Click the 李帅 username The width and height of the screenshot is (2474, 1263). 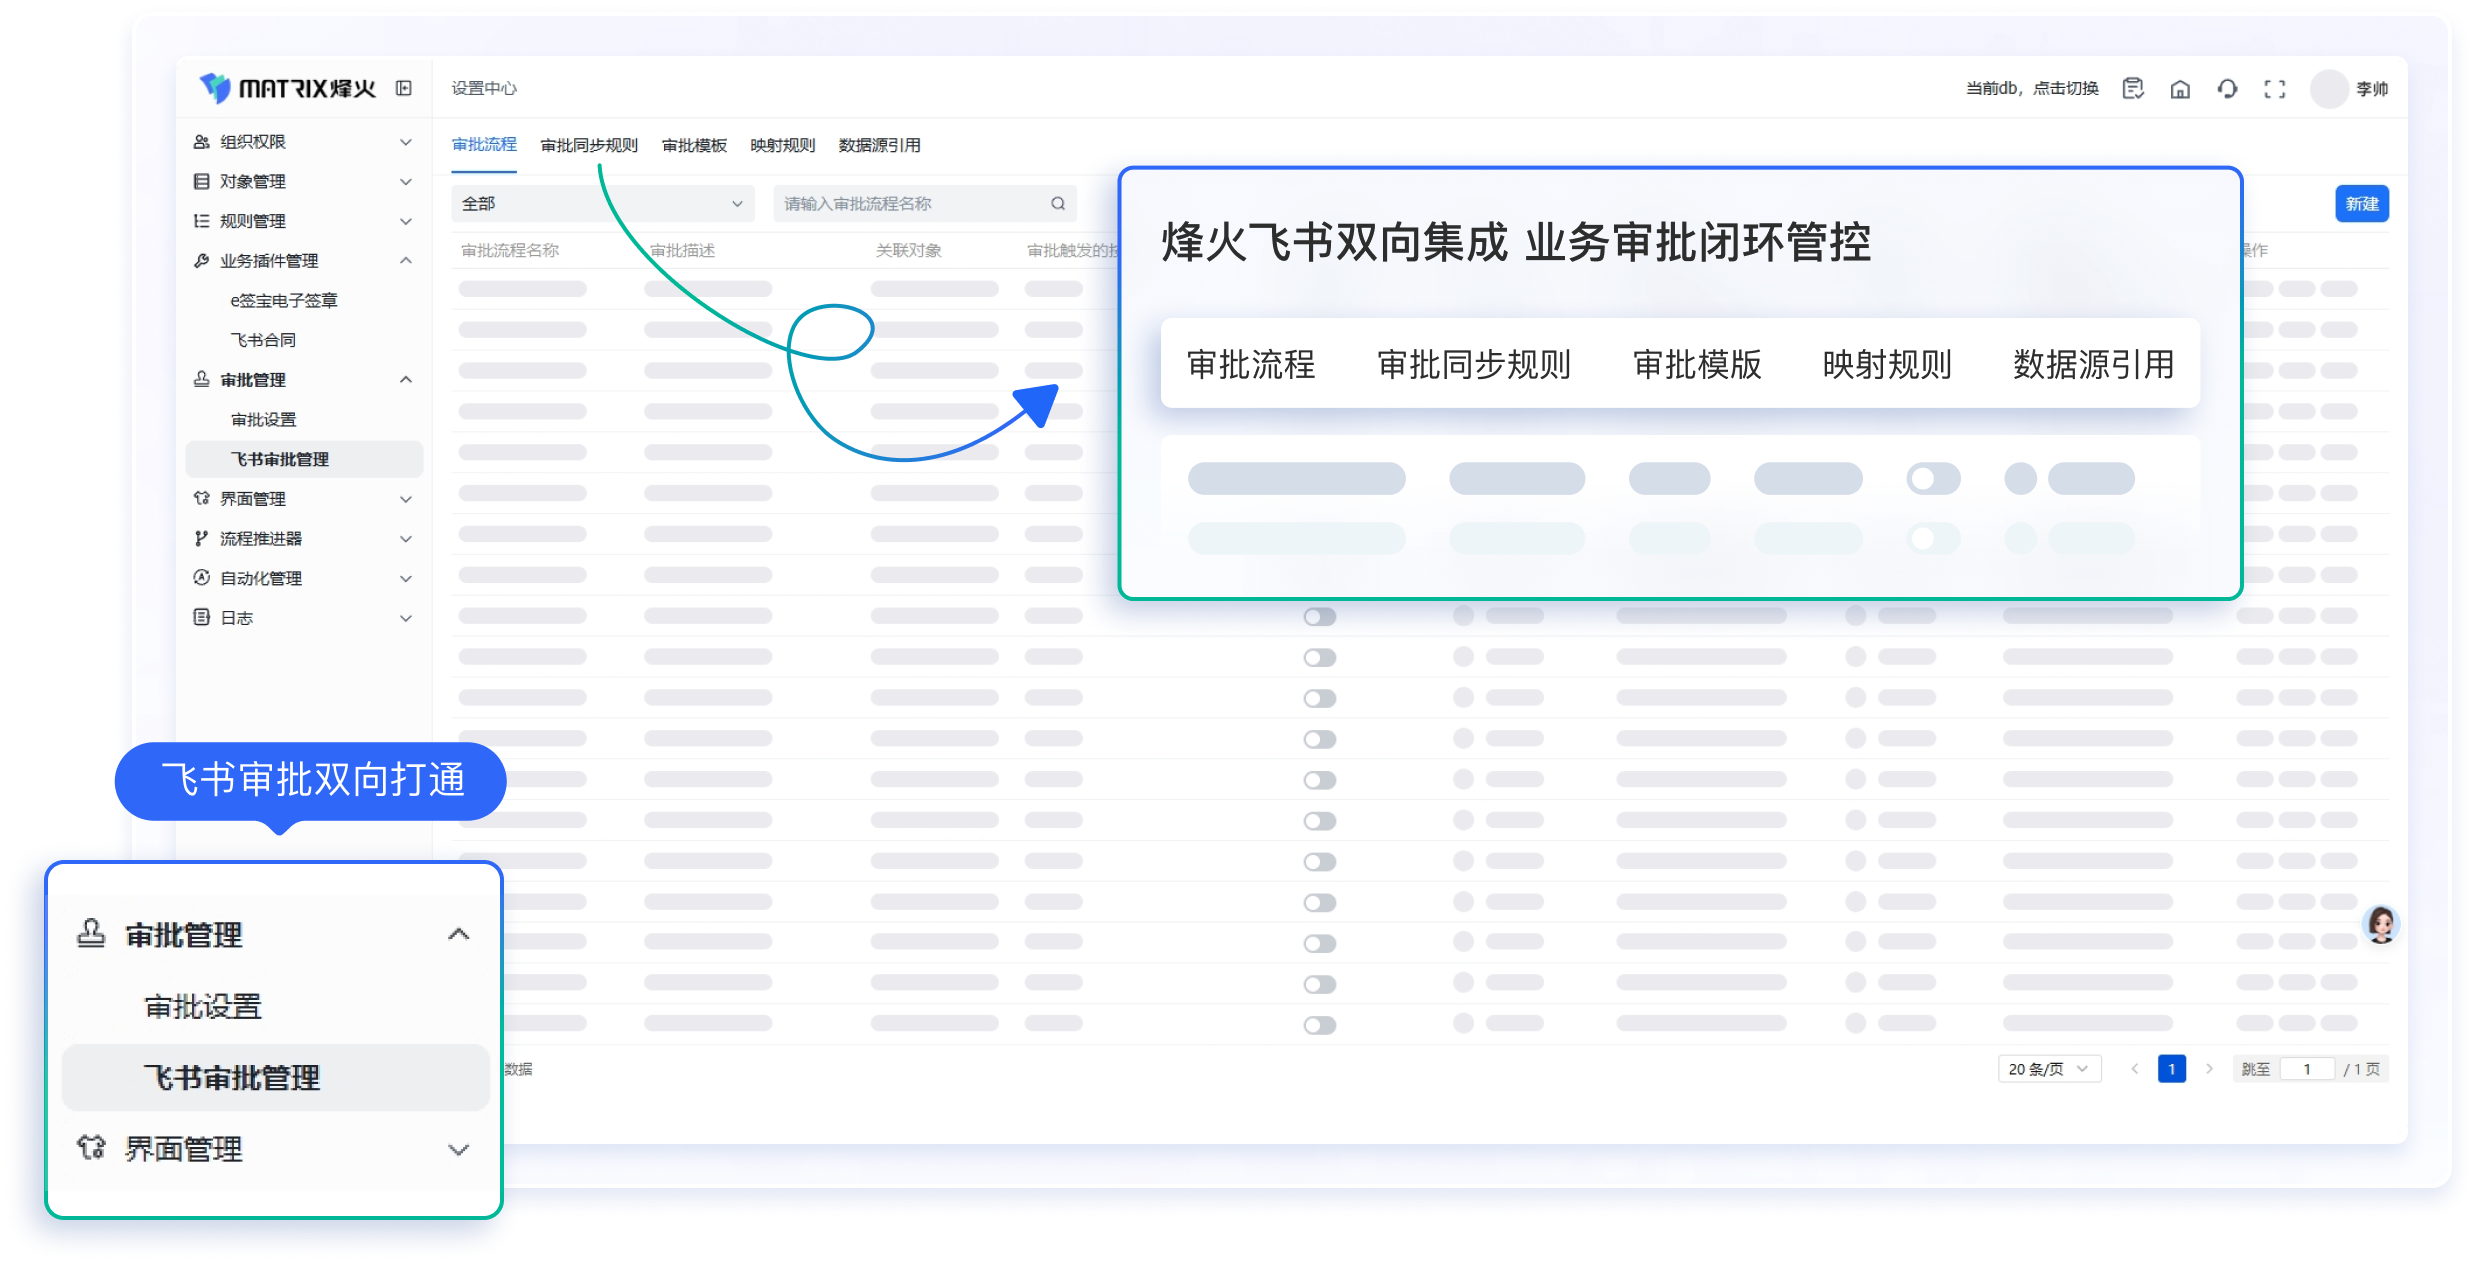2372,88
